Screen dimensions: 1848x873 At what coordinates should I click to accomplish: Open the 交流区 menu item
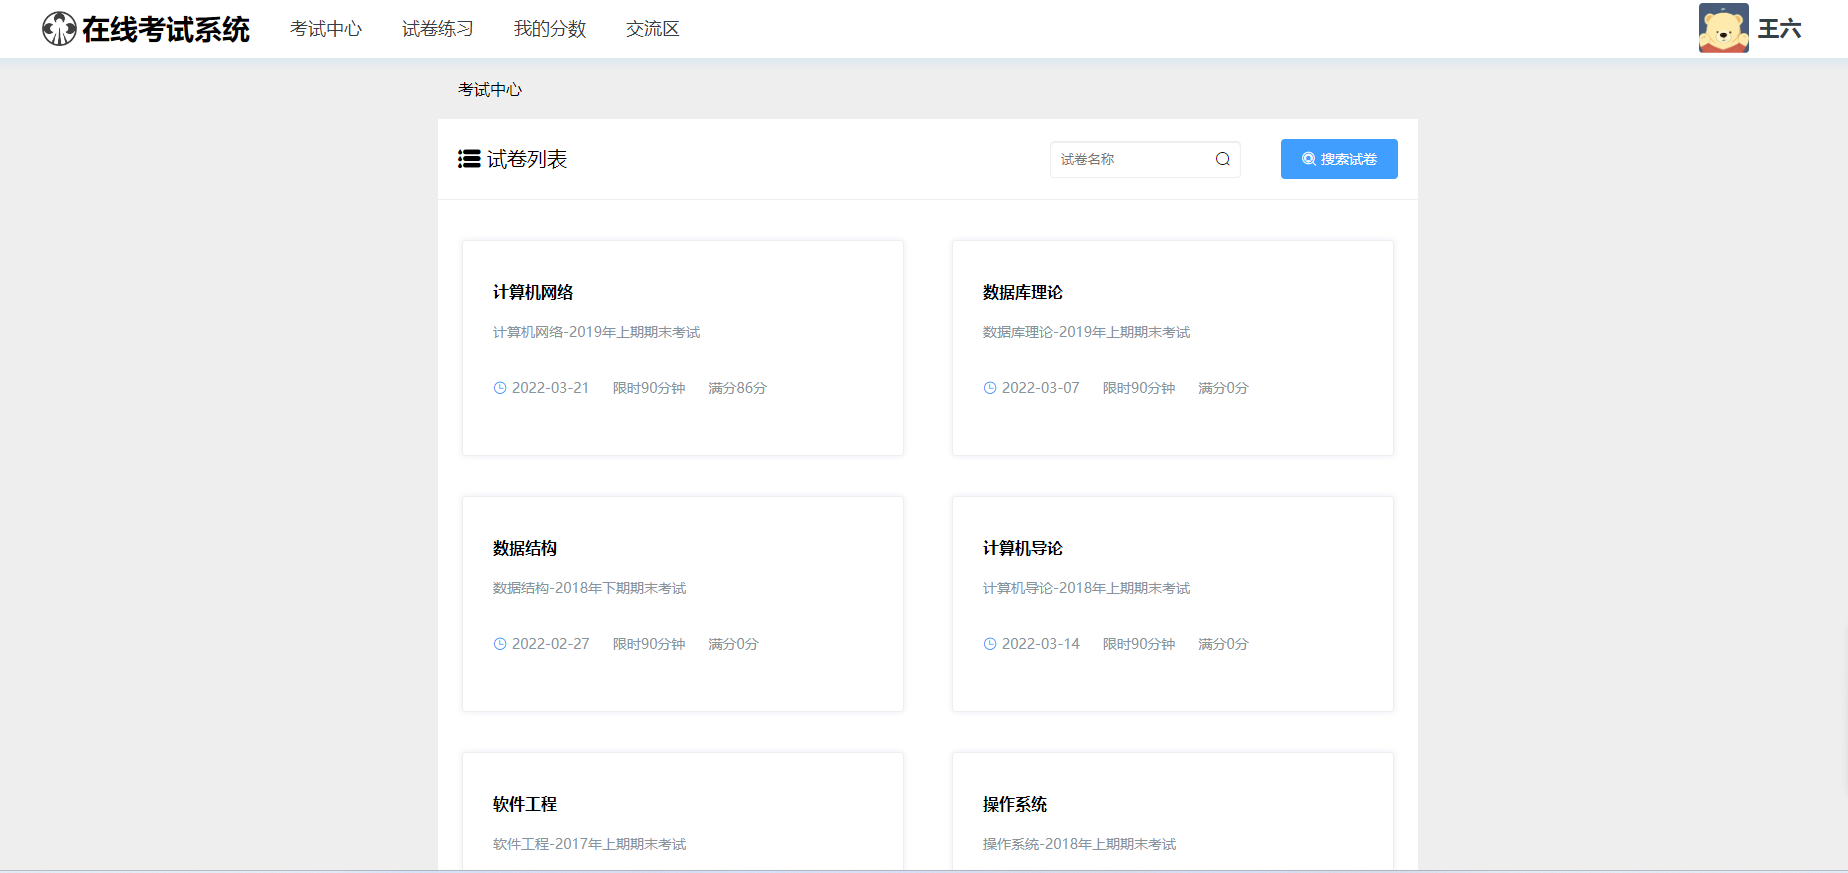[653, 29]
